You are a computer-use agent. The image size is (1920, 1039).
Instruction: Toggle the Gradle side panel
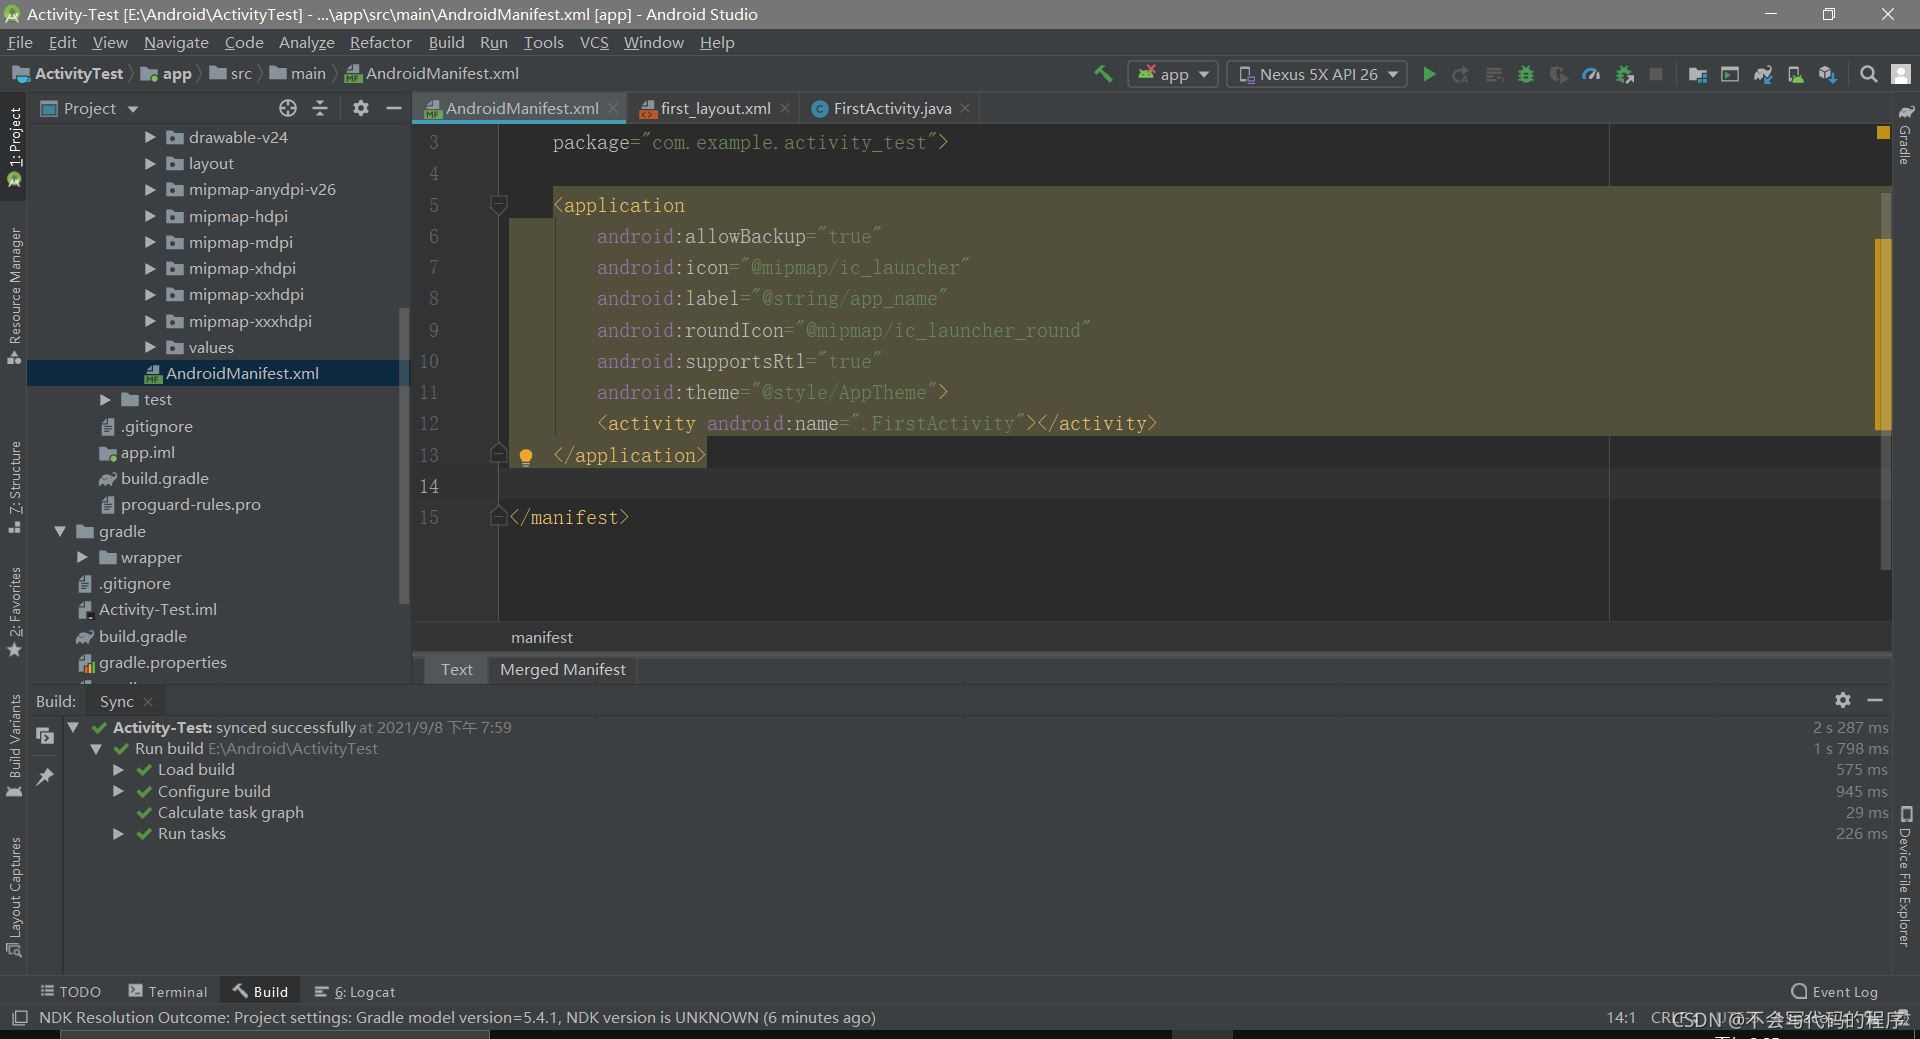1905,134
